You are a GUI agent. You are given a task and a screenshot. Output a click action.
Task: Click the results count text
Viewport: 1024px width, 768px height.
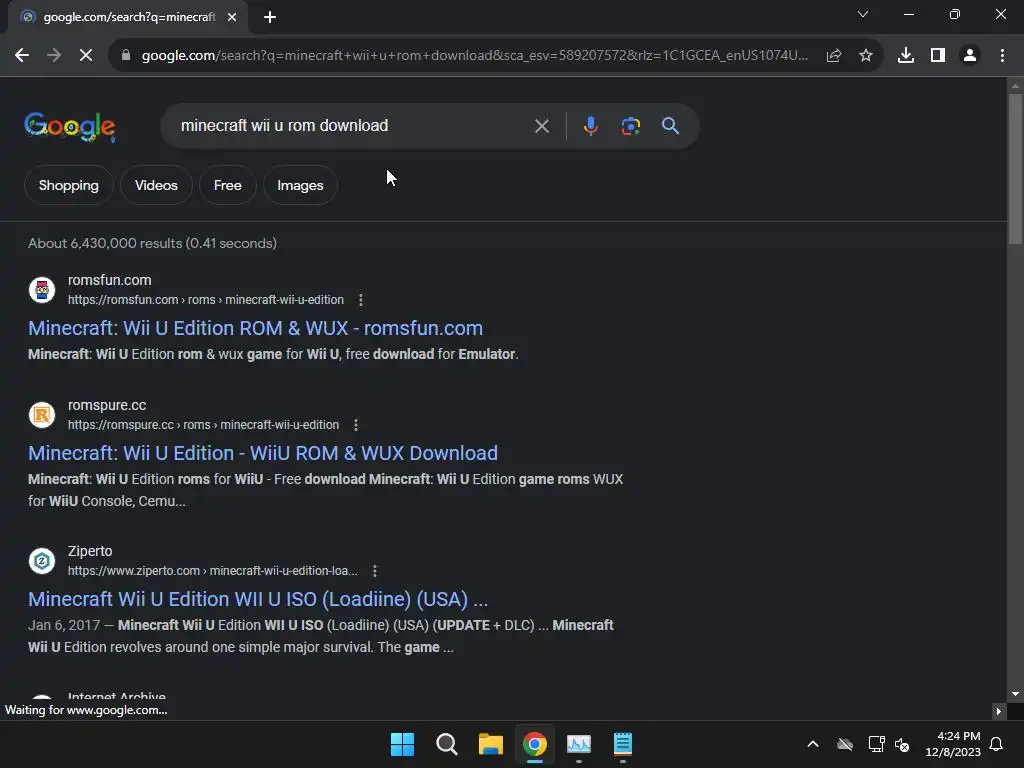(152, 243)
